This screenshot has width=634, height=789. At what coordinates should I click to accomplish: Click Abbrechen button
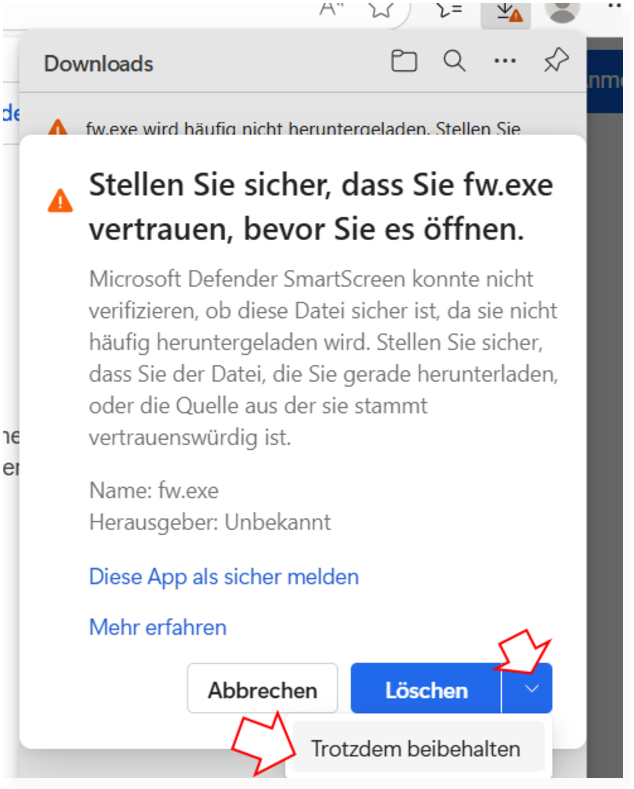(x=262, y=690)
